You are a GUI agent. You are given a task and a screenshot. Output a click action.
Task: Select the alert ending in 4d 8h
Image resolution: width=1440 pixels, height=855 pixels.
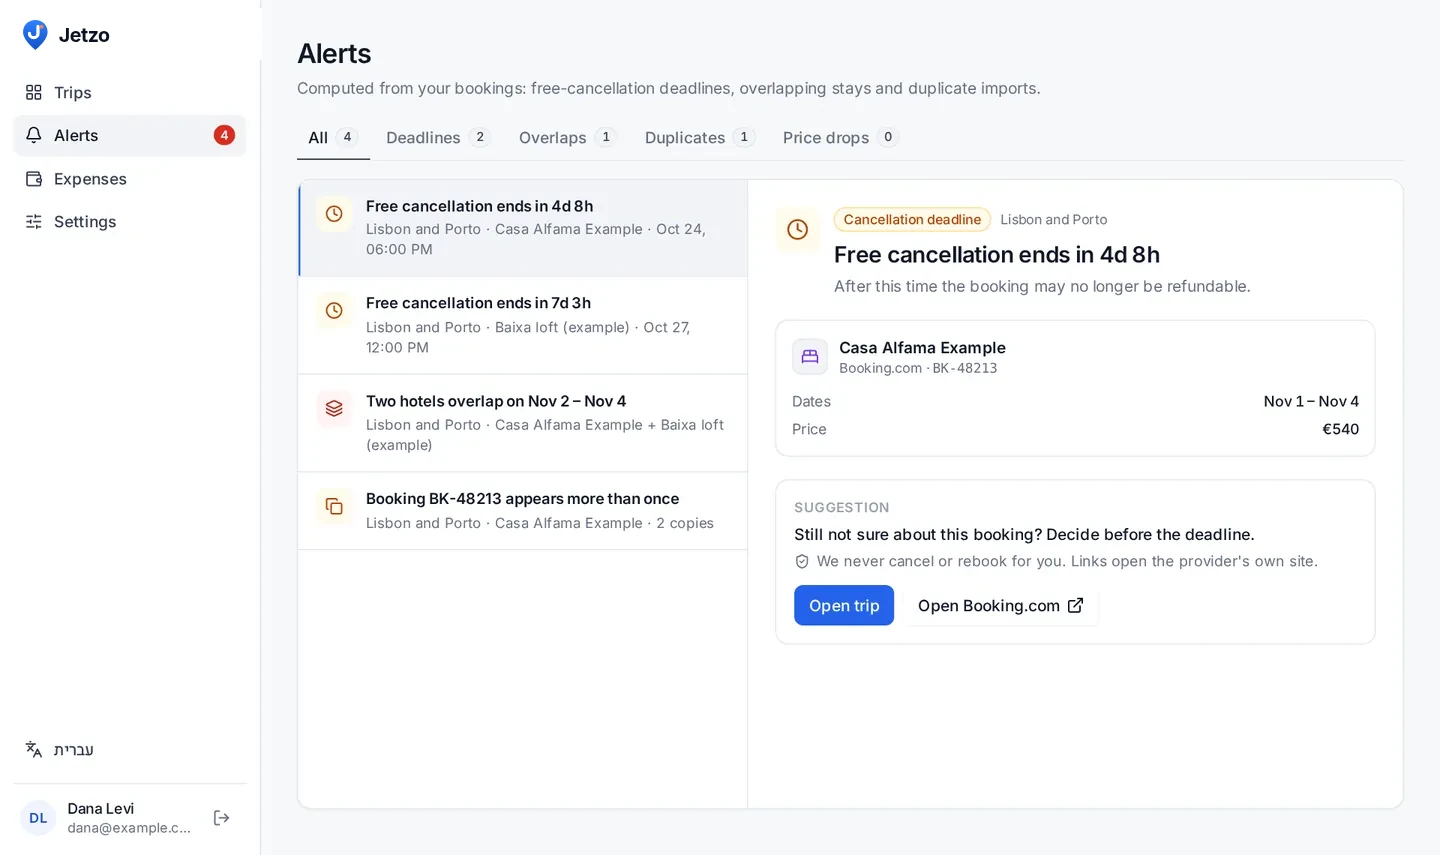[x=523, y=228]
